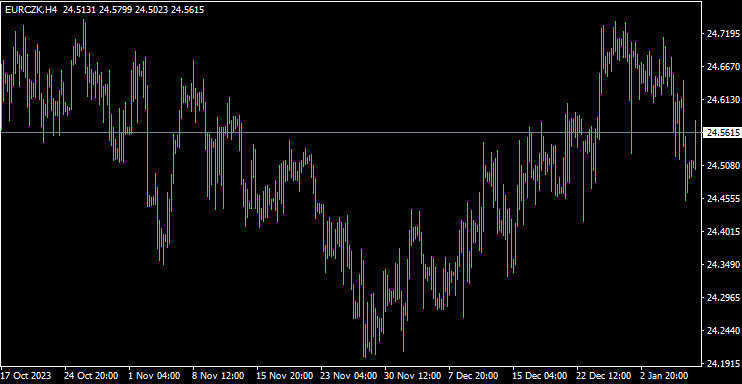Select the 8 Nov 12:00 time marker
742x384 pixels.
(x=218, y=376)
